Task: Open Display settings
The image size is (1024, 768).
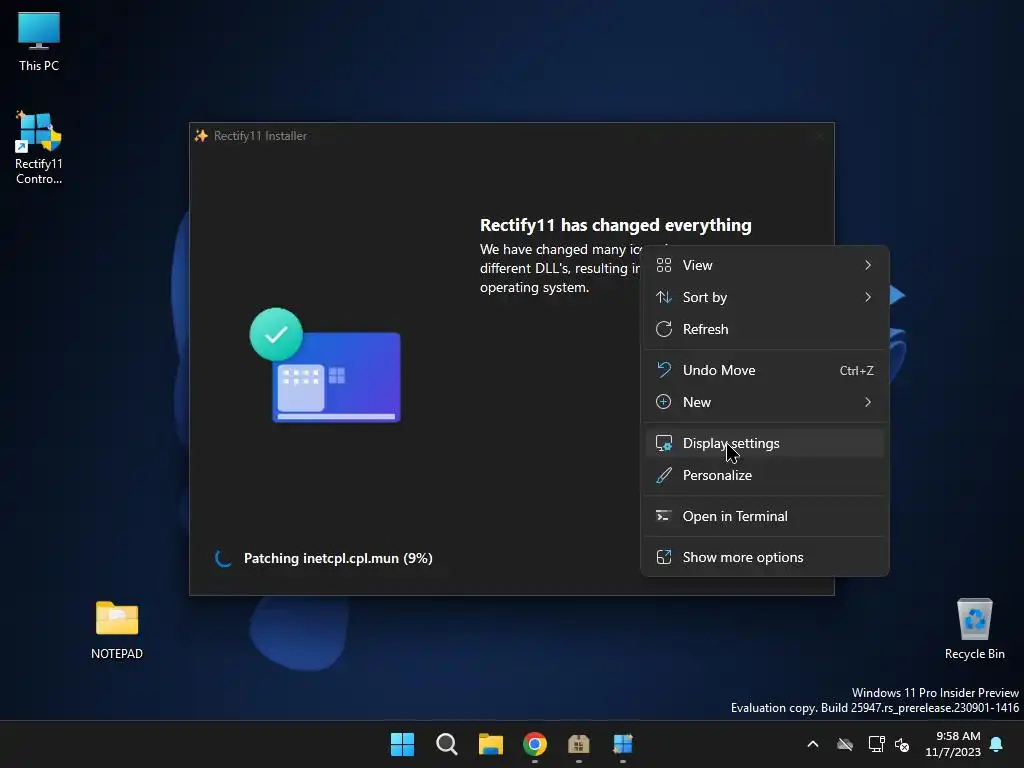Action: [765, 443]
